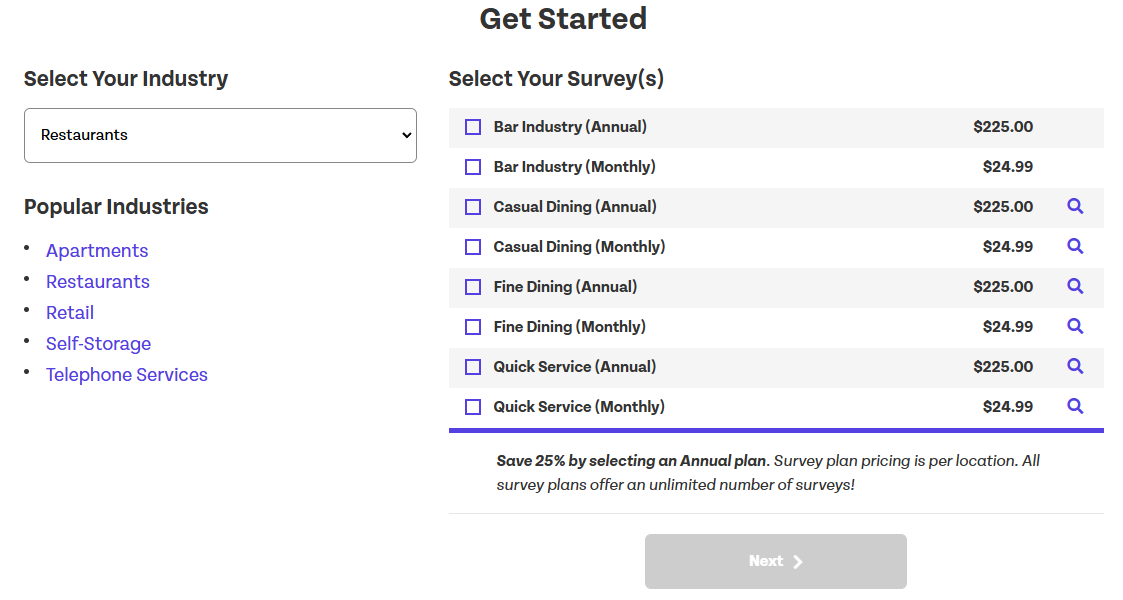Check the Quick Service (Monthly) option
This screenshot has width=1123, height=600.
point(472,406)
